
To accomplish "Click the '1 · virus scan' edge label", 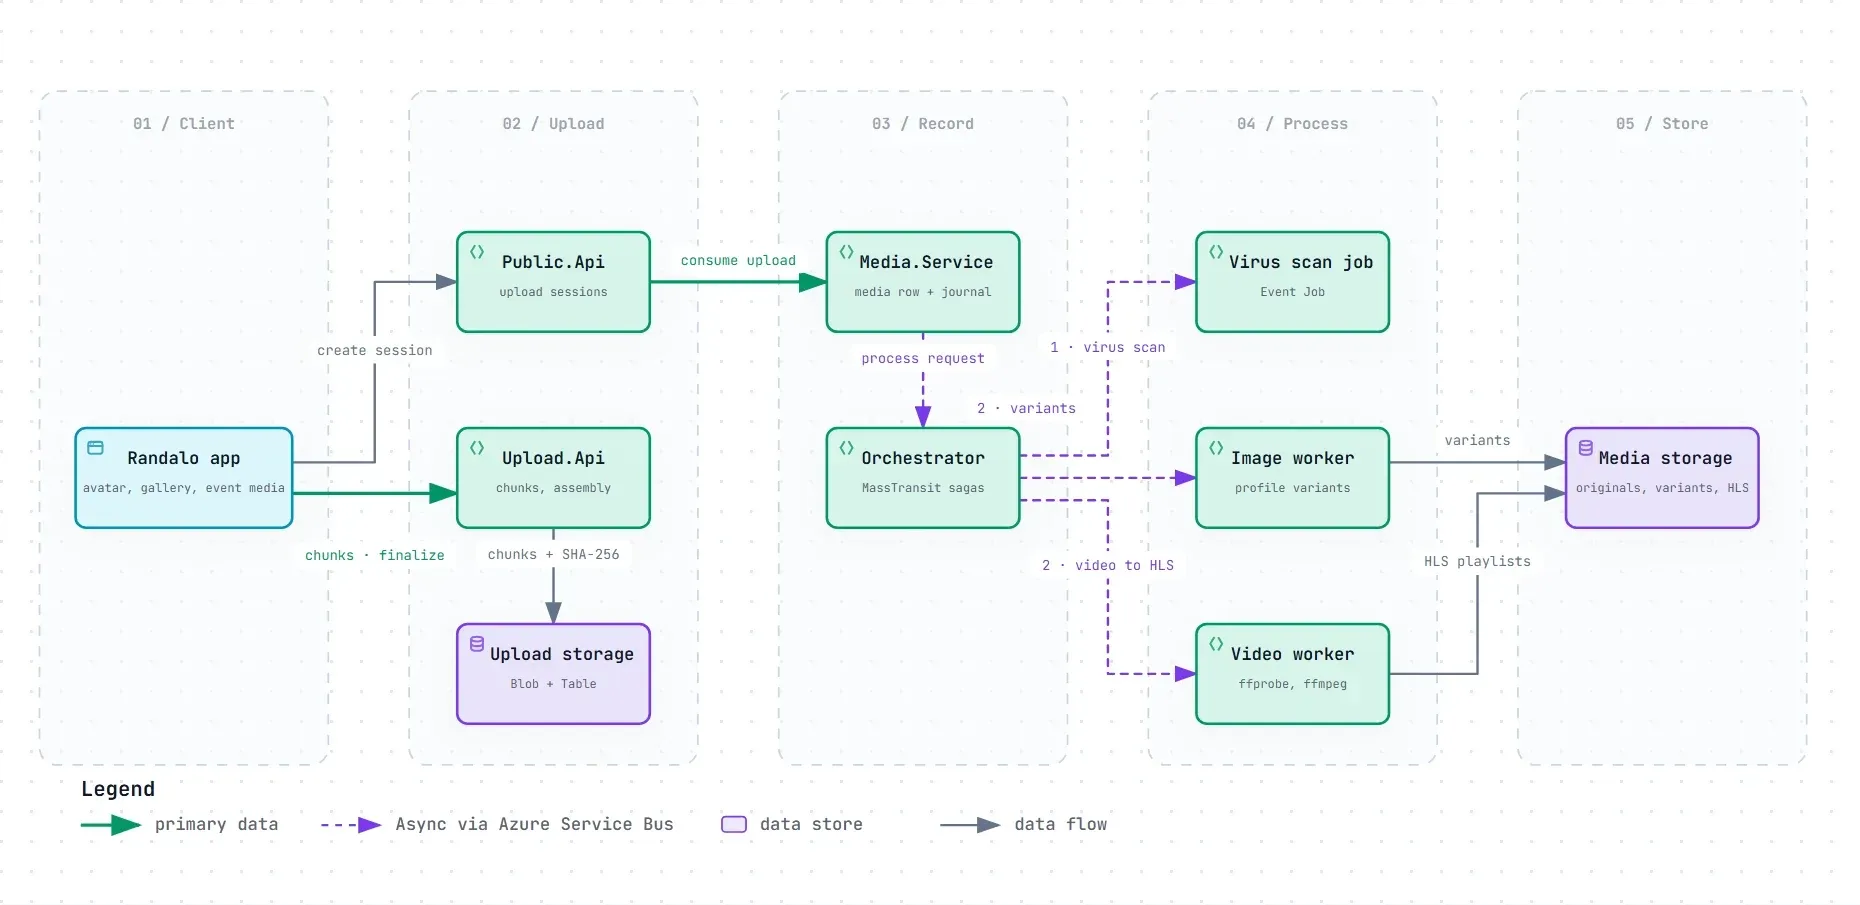I will click(1108, 347).
